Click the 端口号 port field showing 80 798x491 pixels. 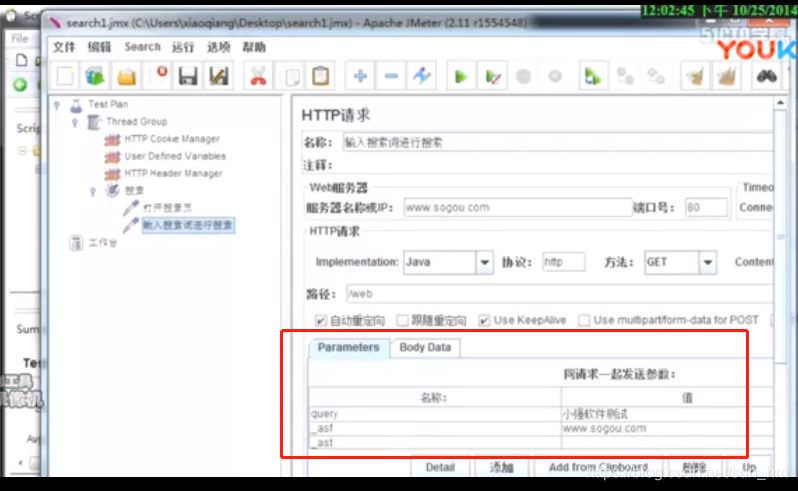point(706,208)
